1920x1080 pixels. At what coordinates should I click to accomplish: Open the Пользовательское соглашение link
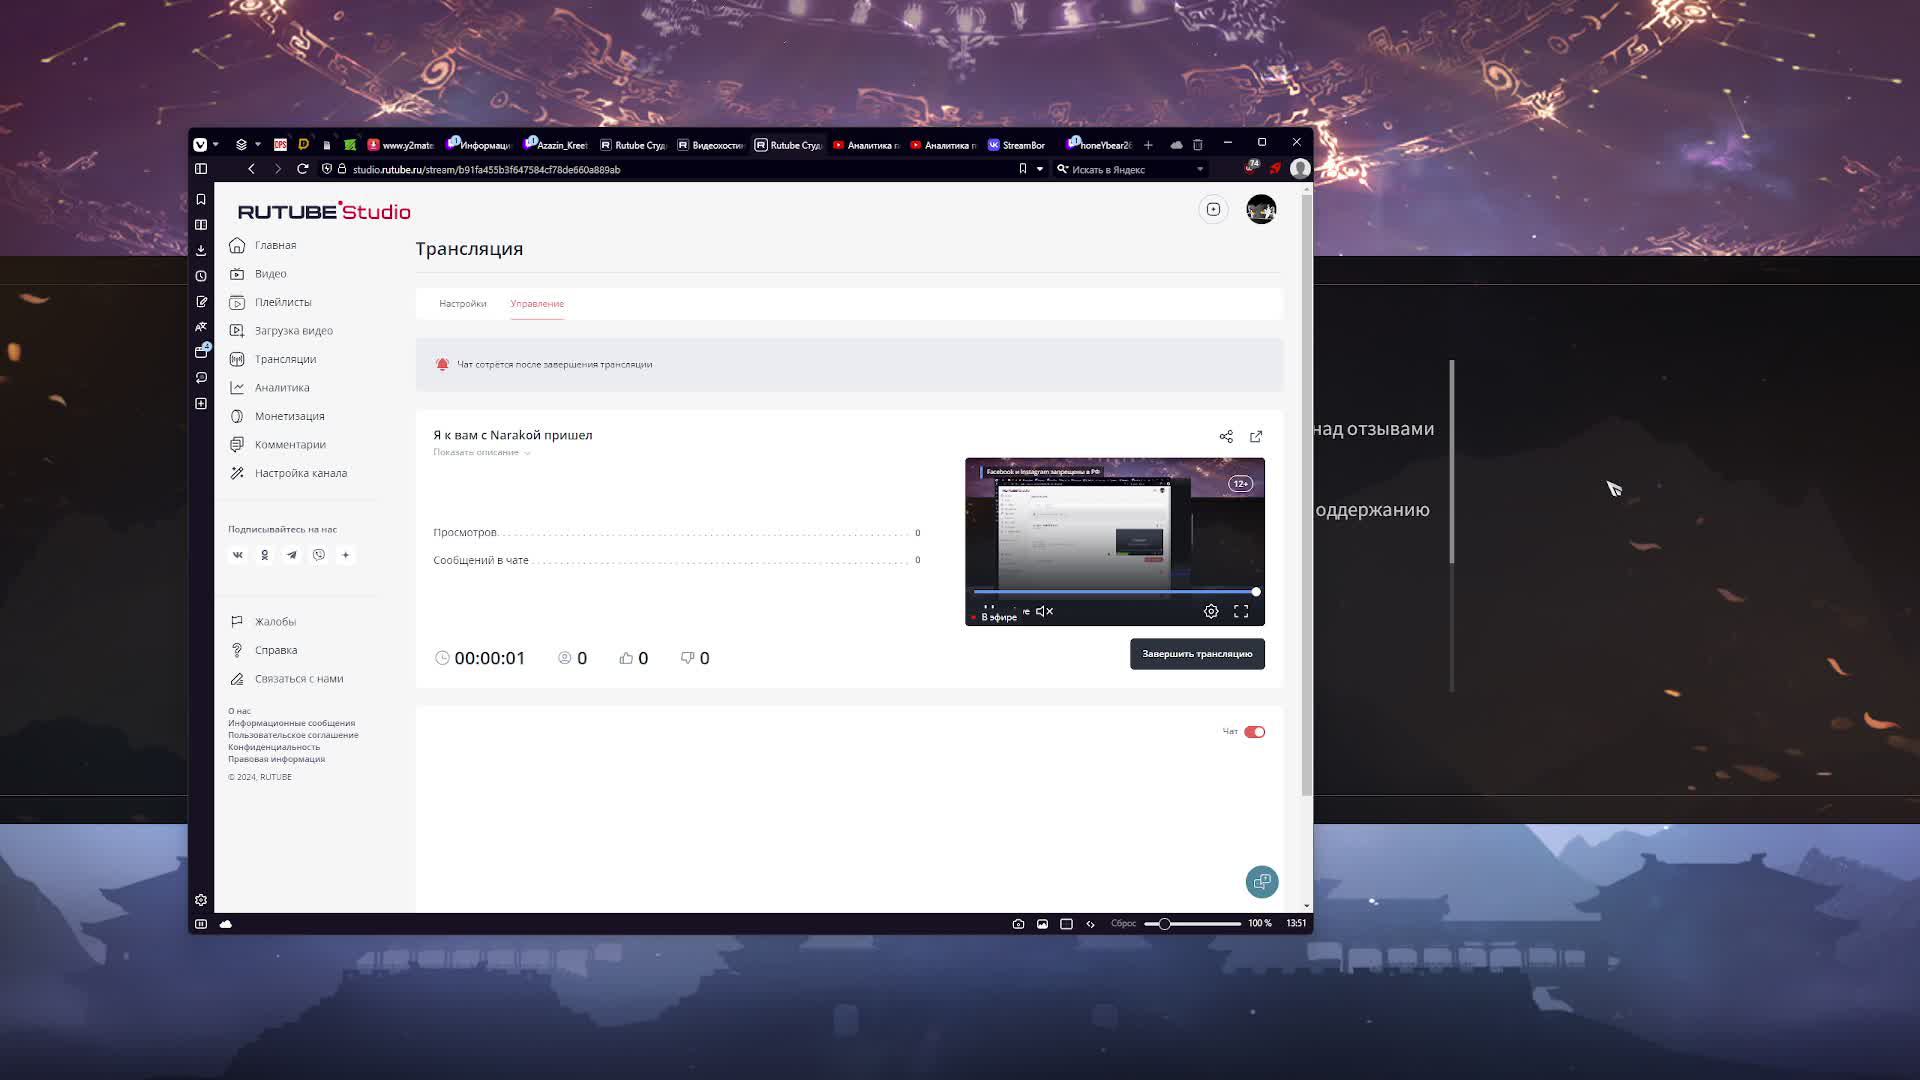pos(292,735)
